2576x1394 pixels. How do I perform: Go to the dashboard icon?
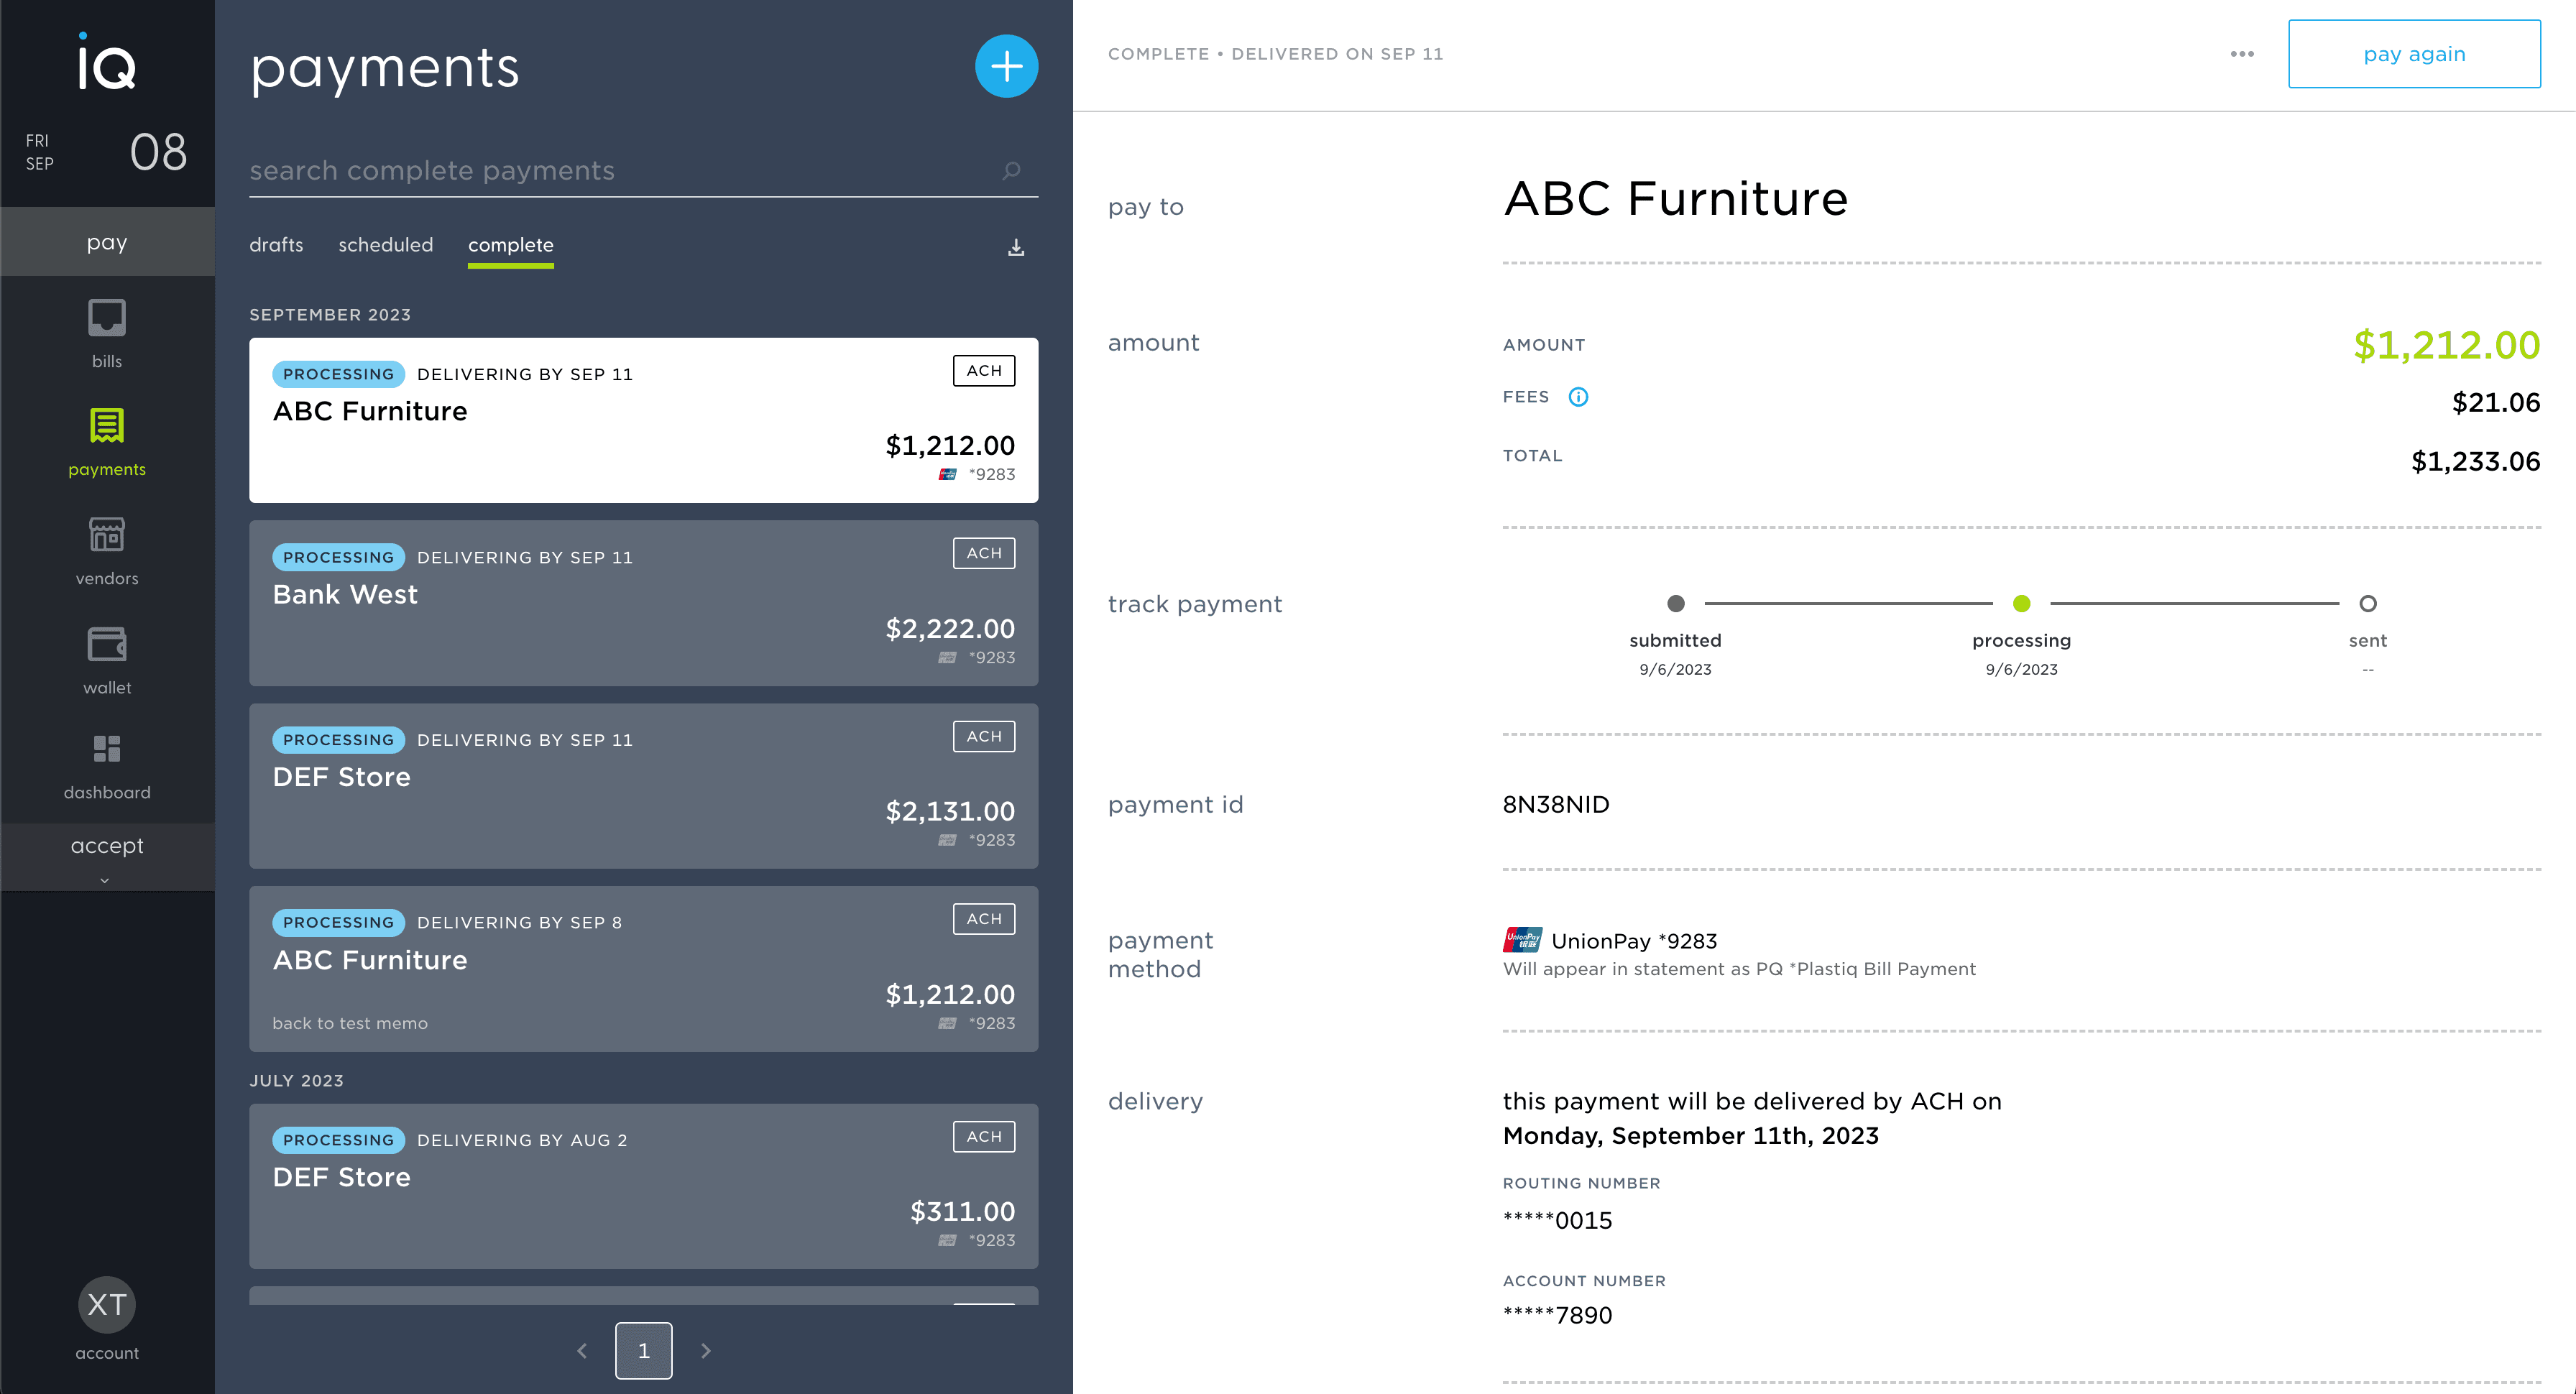point(107,749)
